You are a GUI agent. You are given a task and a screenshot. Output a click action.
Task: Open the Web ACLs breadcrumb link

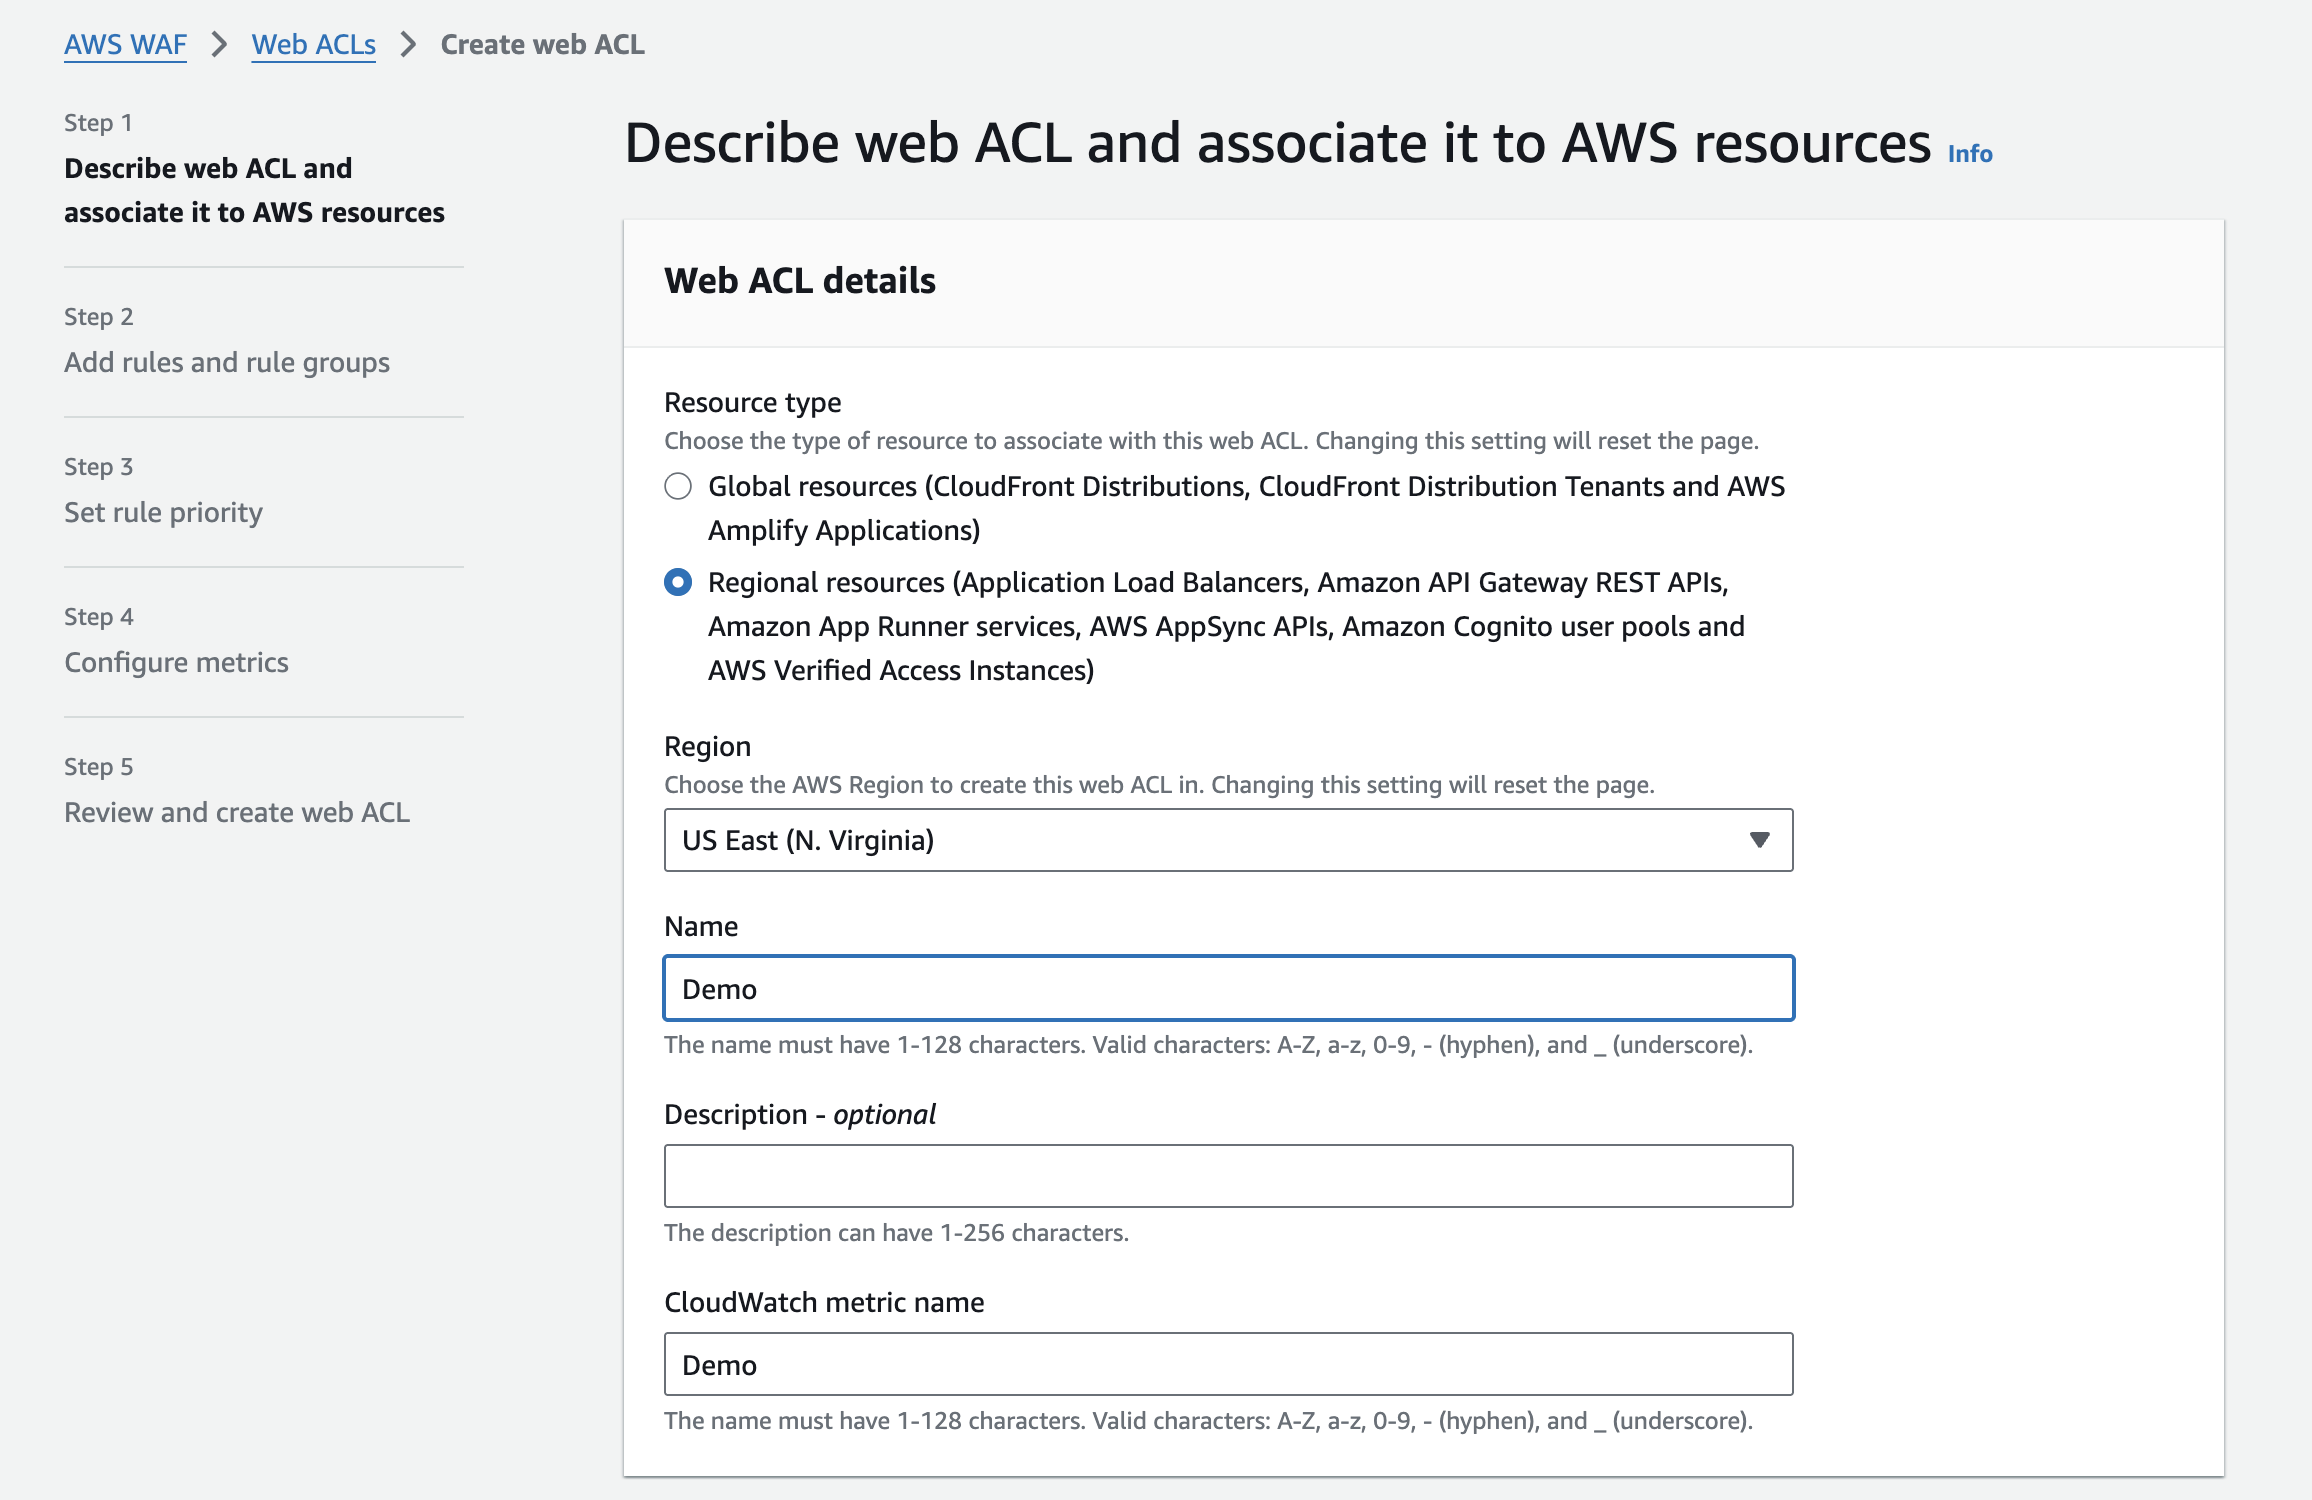[312, 44]
